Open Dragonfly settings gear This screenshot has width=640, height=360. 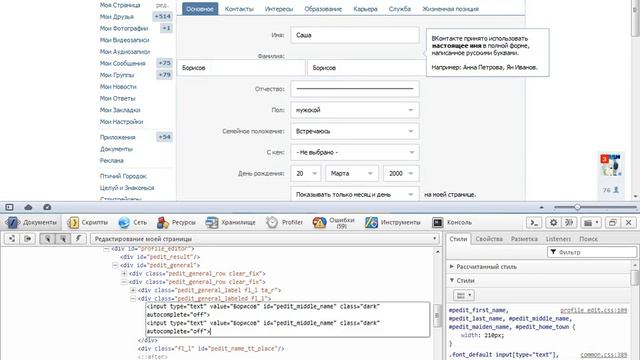(553, 222)
